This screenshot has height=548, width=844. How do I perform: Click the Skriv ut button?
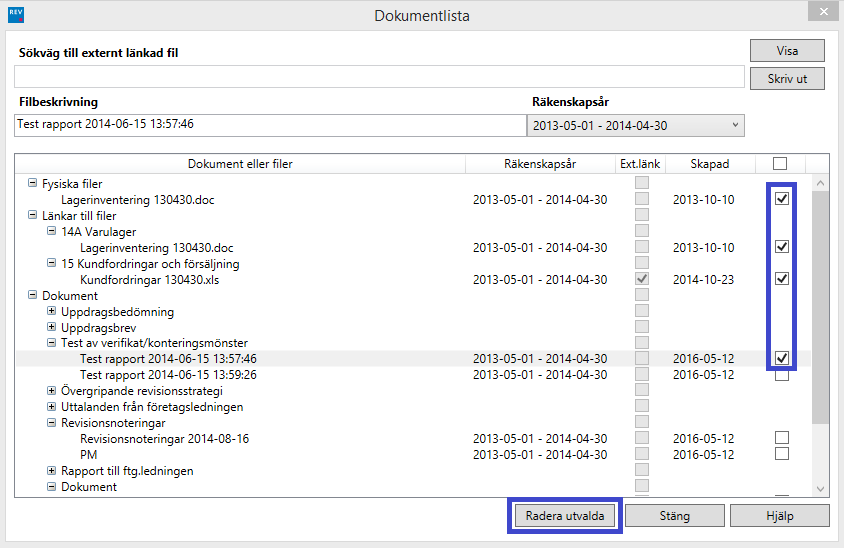pyautogui.click(x=787, y=79)
